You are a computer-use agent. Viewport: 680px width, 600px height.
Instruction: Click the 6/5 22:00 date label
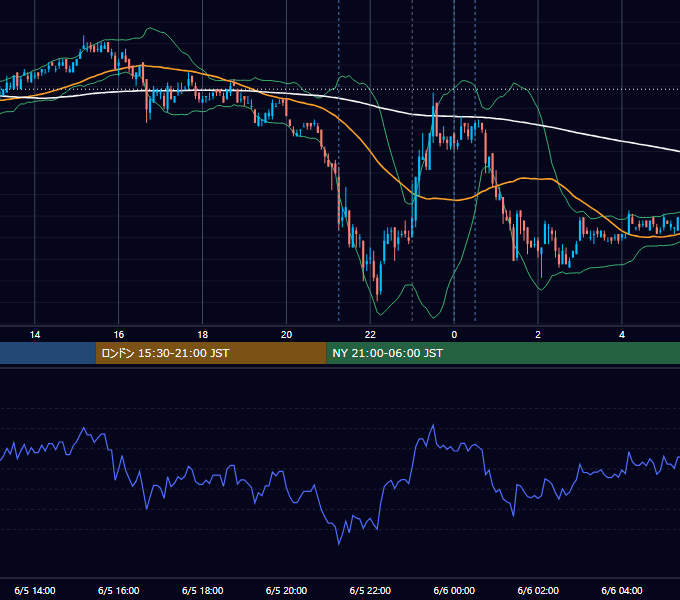370,590
